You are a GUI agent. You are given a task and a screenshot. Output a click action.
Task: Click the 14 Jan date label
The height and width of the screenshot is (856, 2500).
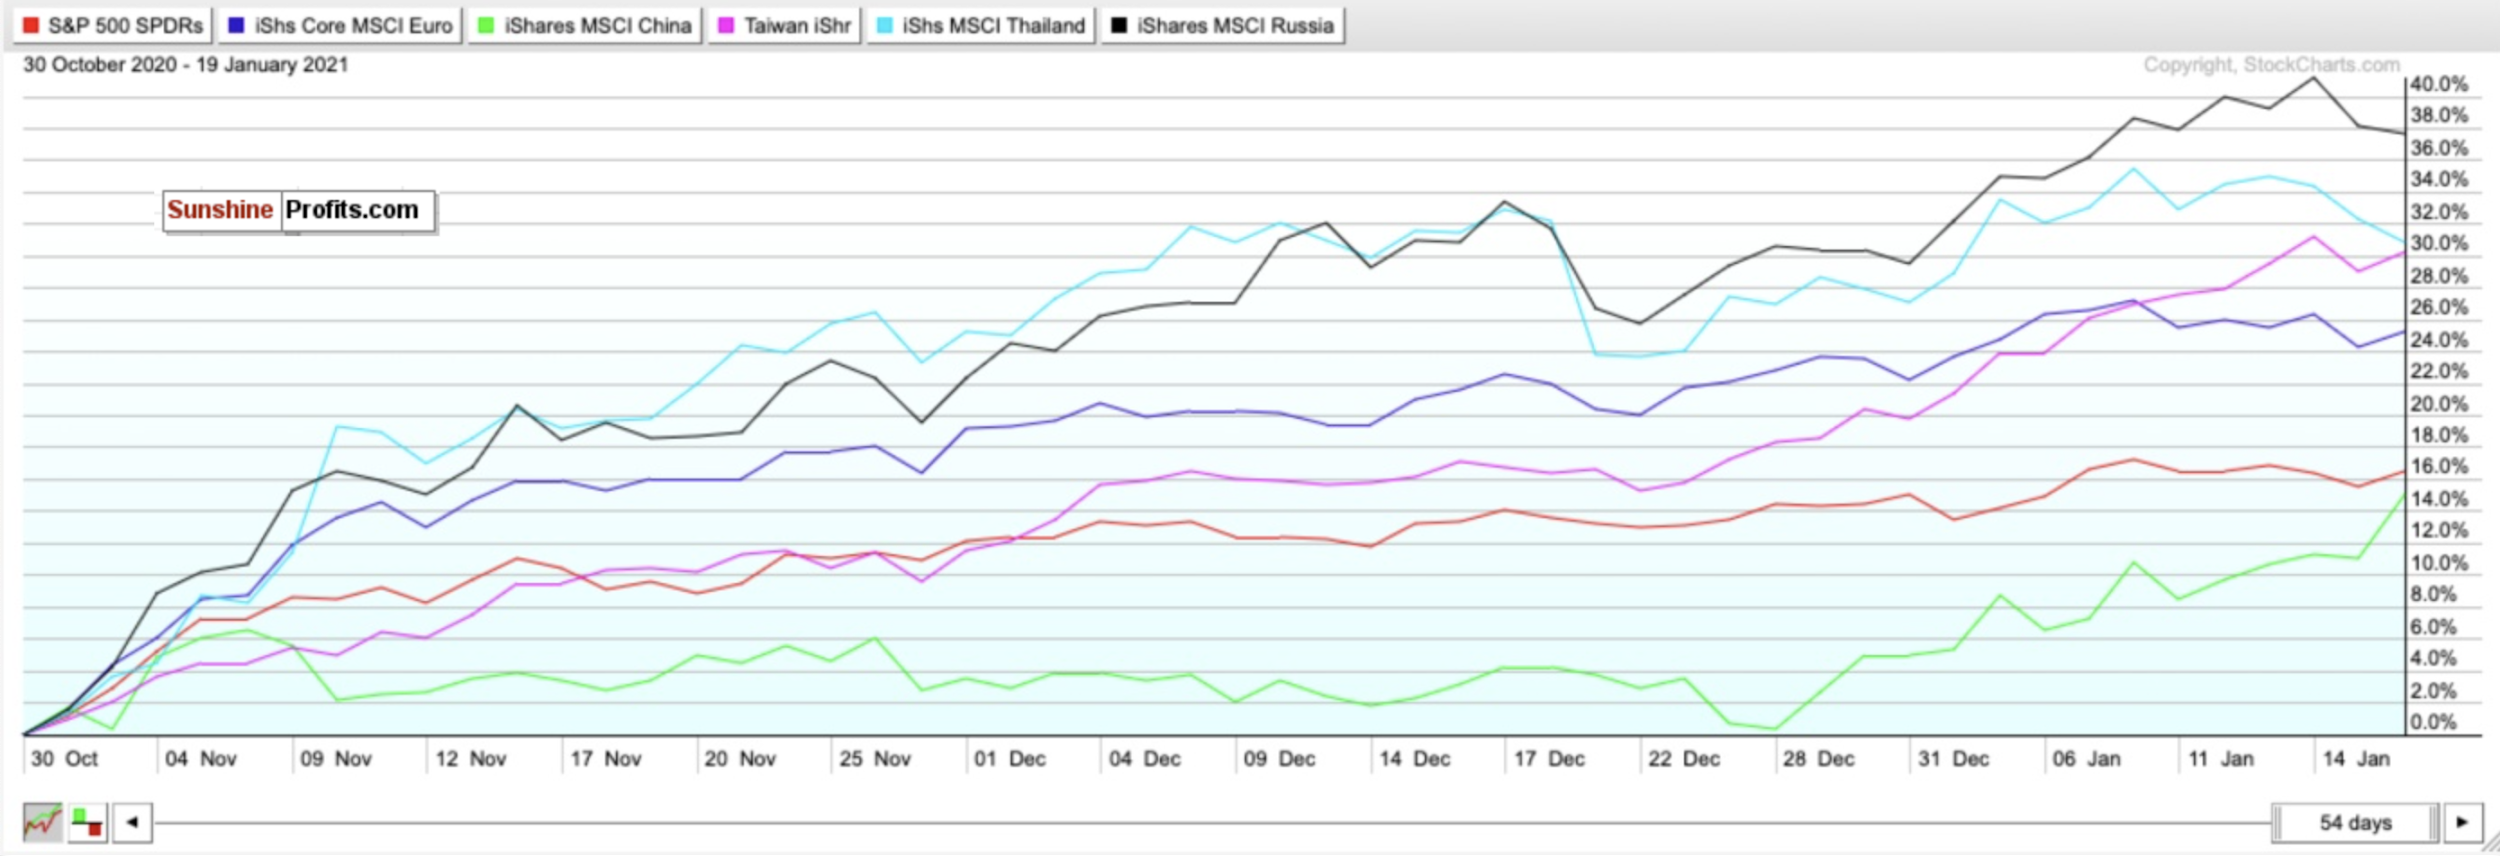tap(2356, 759)
